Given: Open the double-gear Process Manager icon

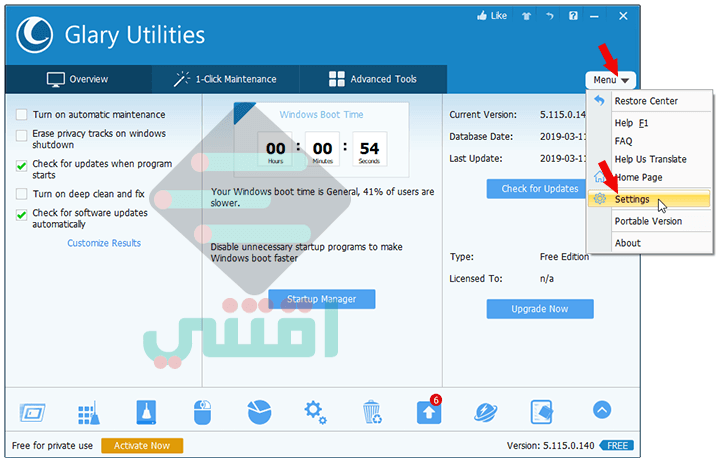Looking at the screenshot, I should (315, 412).
